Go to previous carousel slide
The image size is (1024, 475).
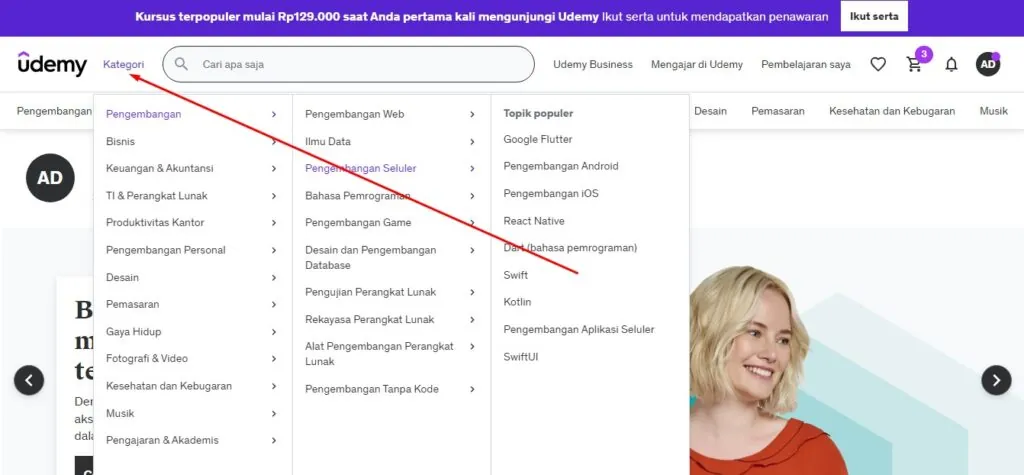tap(29, 380)
